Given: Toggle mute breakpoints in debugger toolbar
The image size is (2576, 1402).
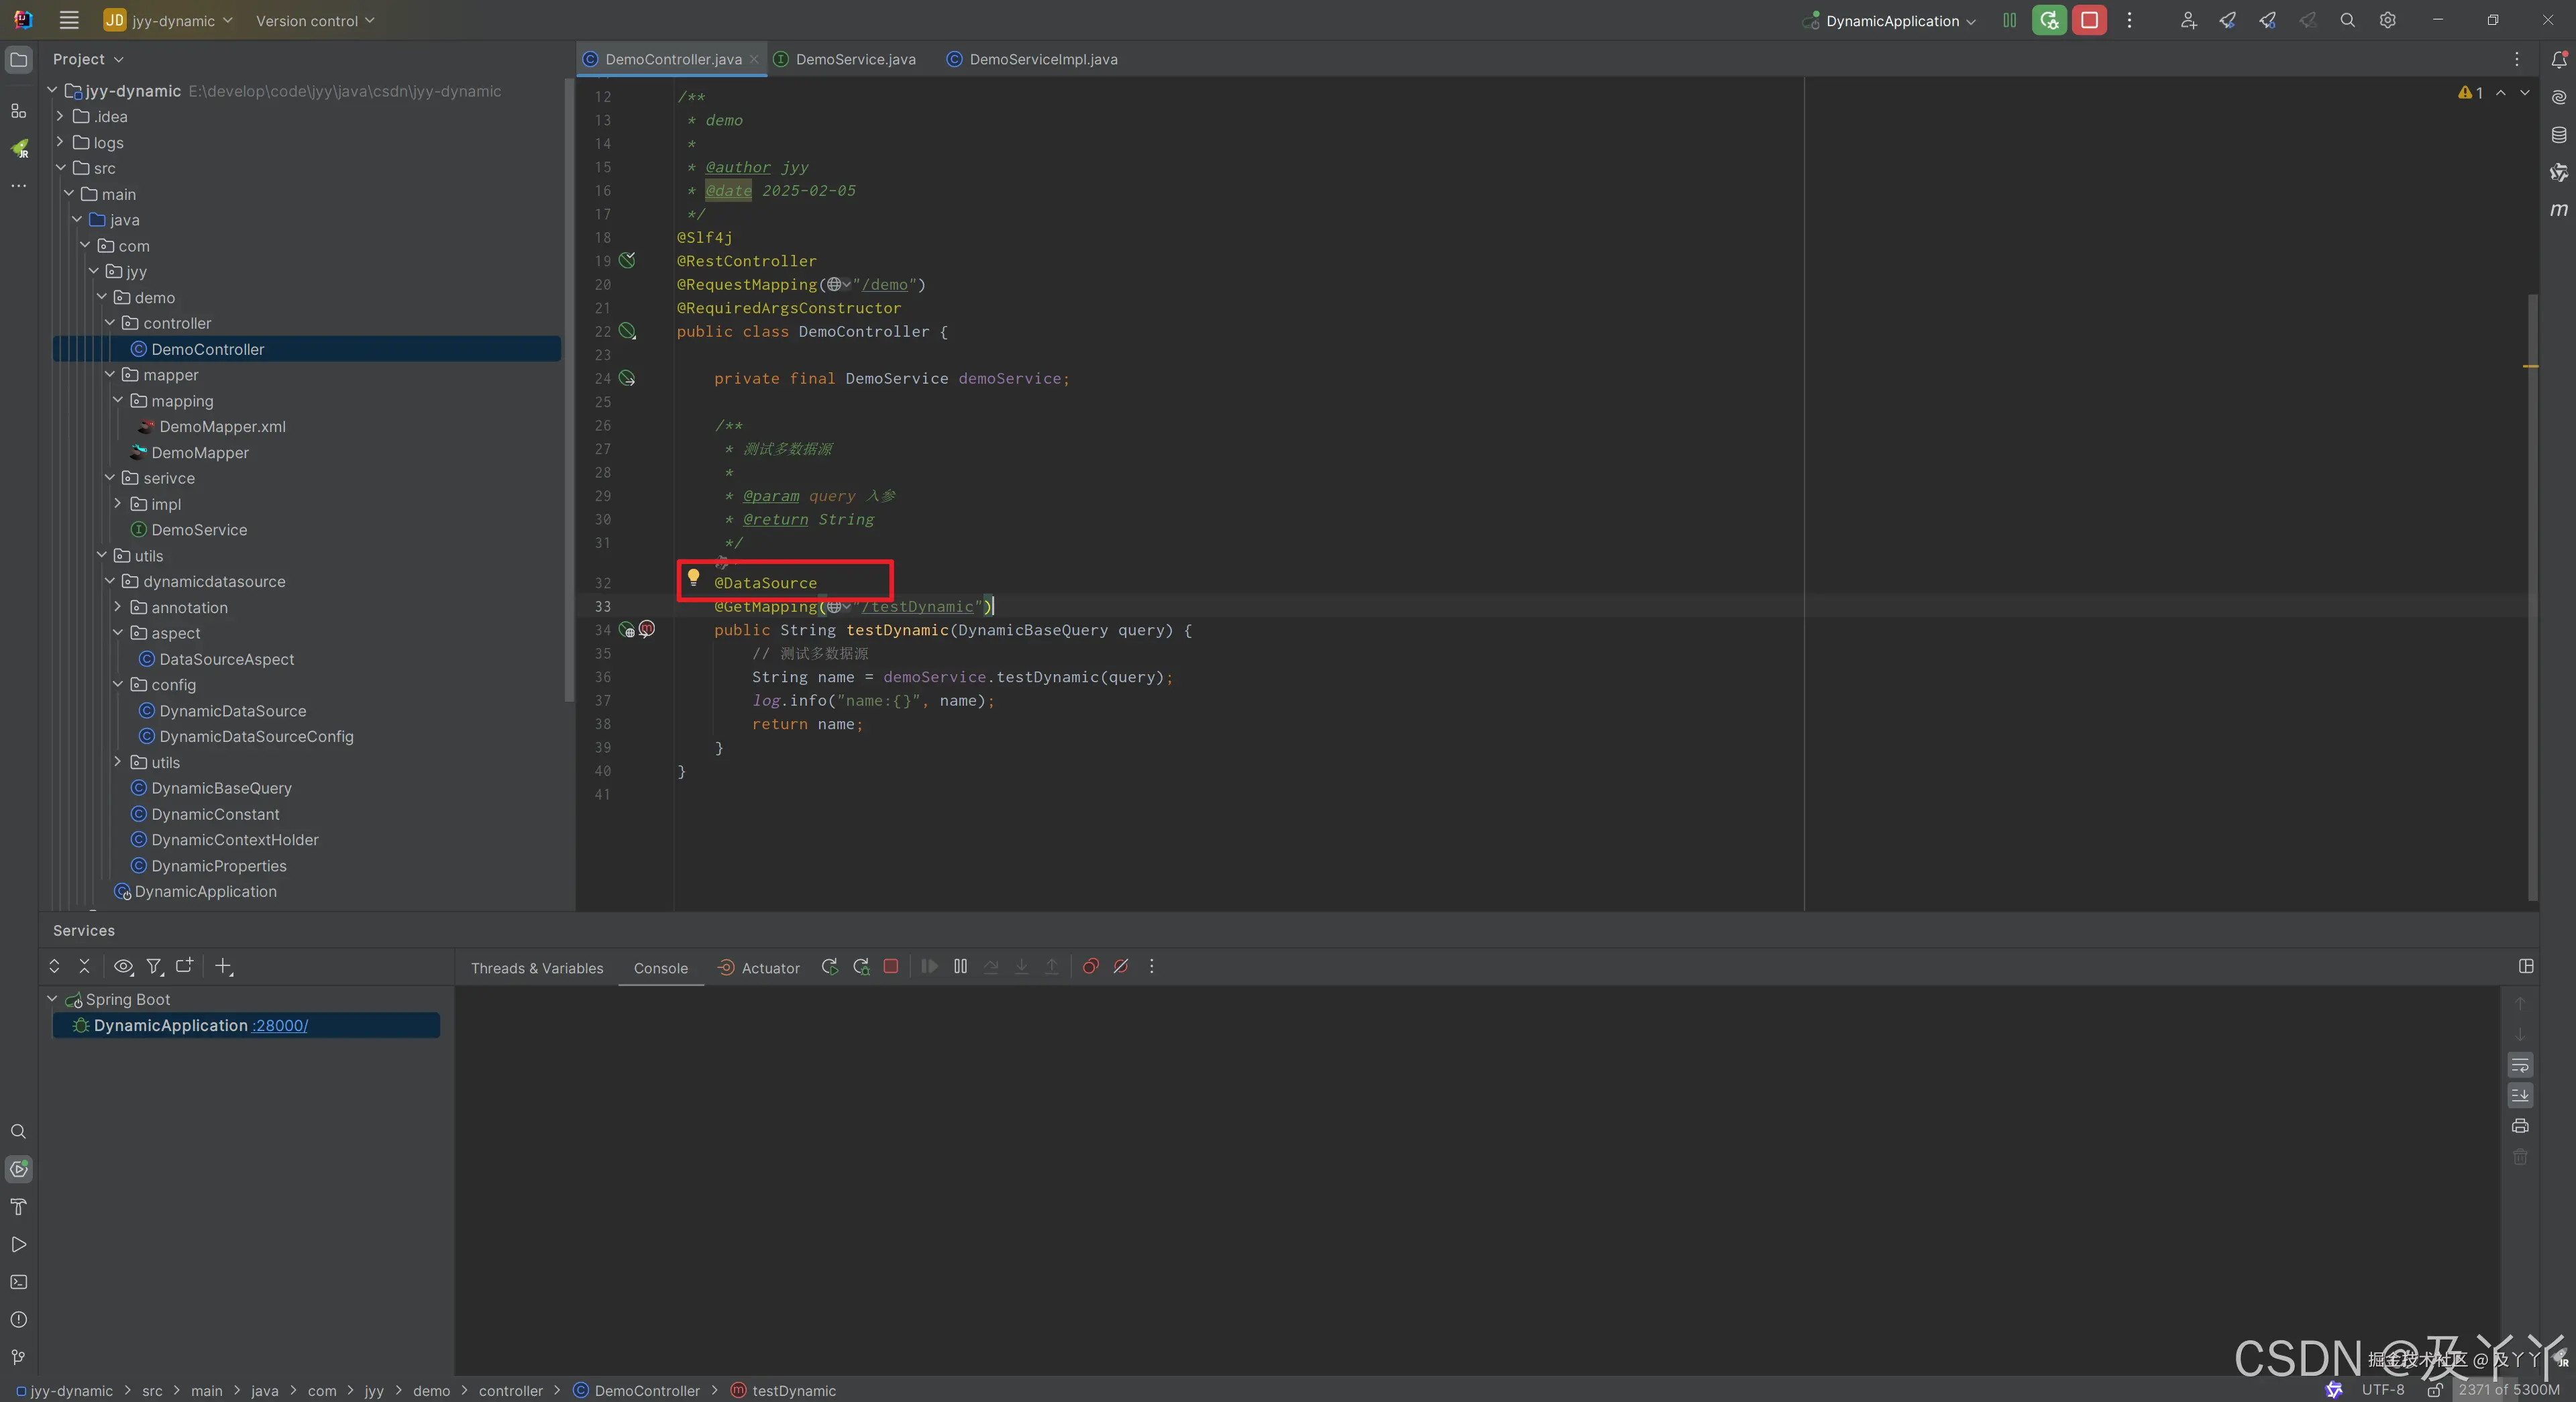Looking at the screenshot, I should 1121,966.
